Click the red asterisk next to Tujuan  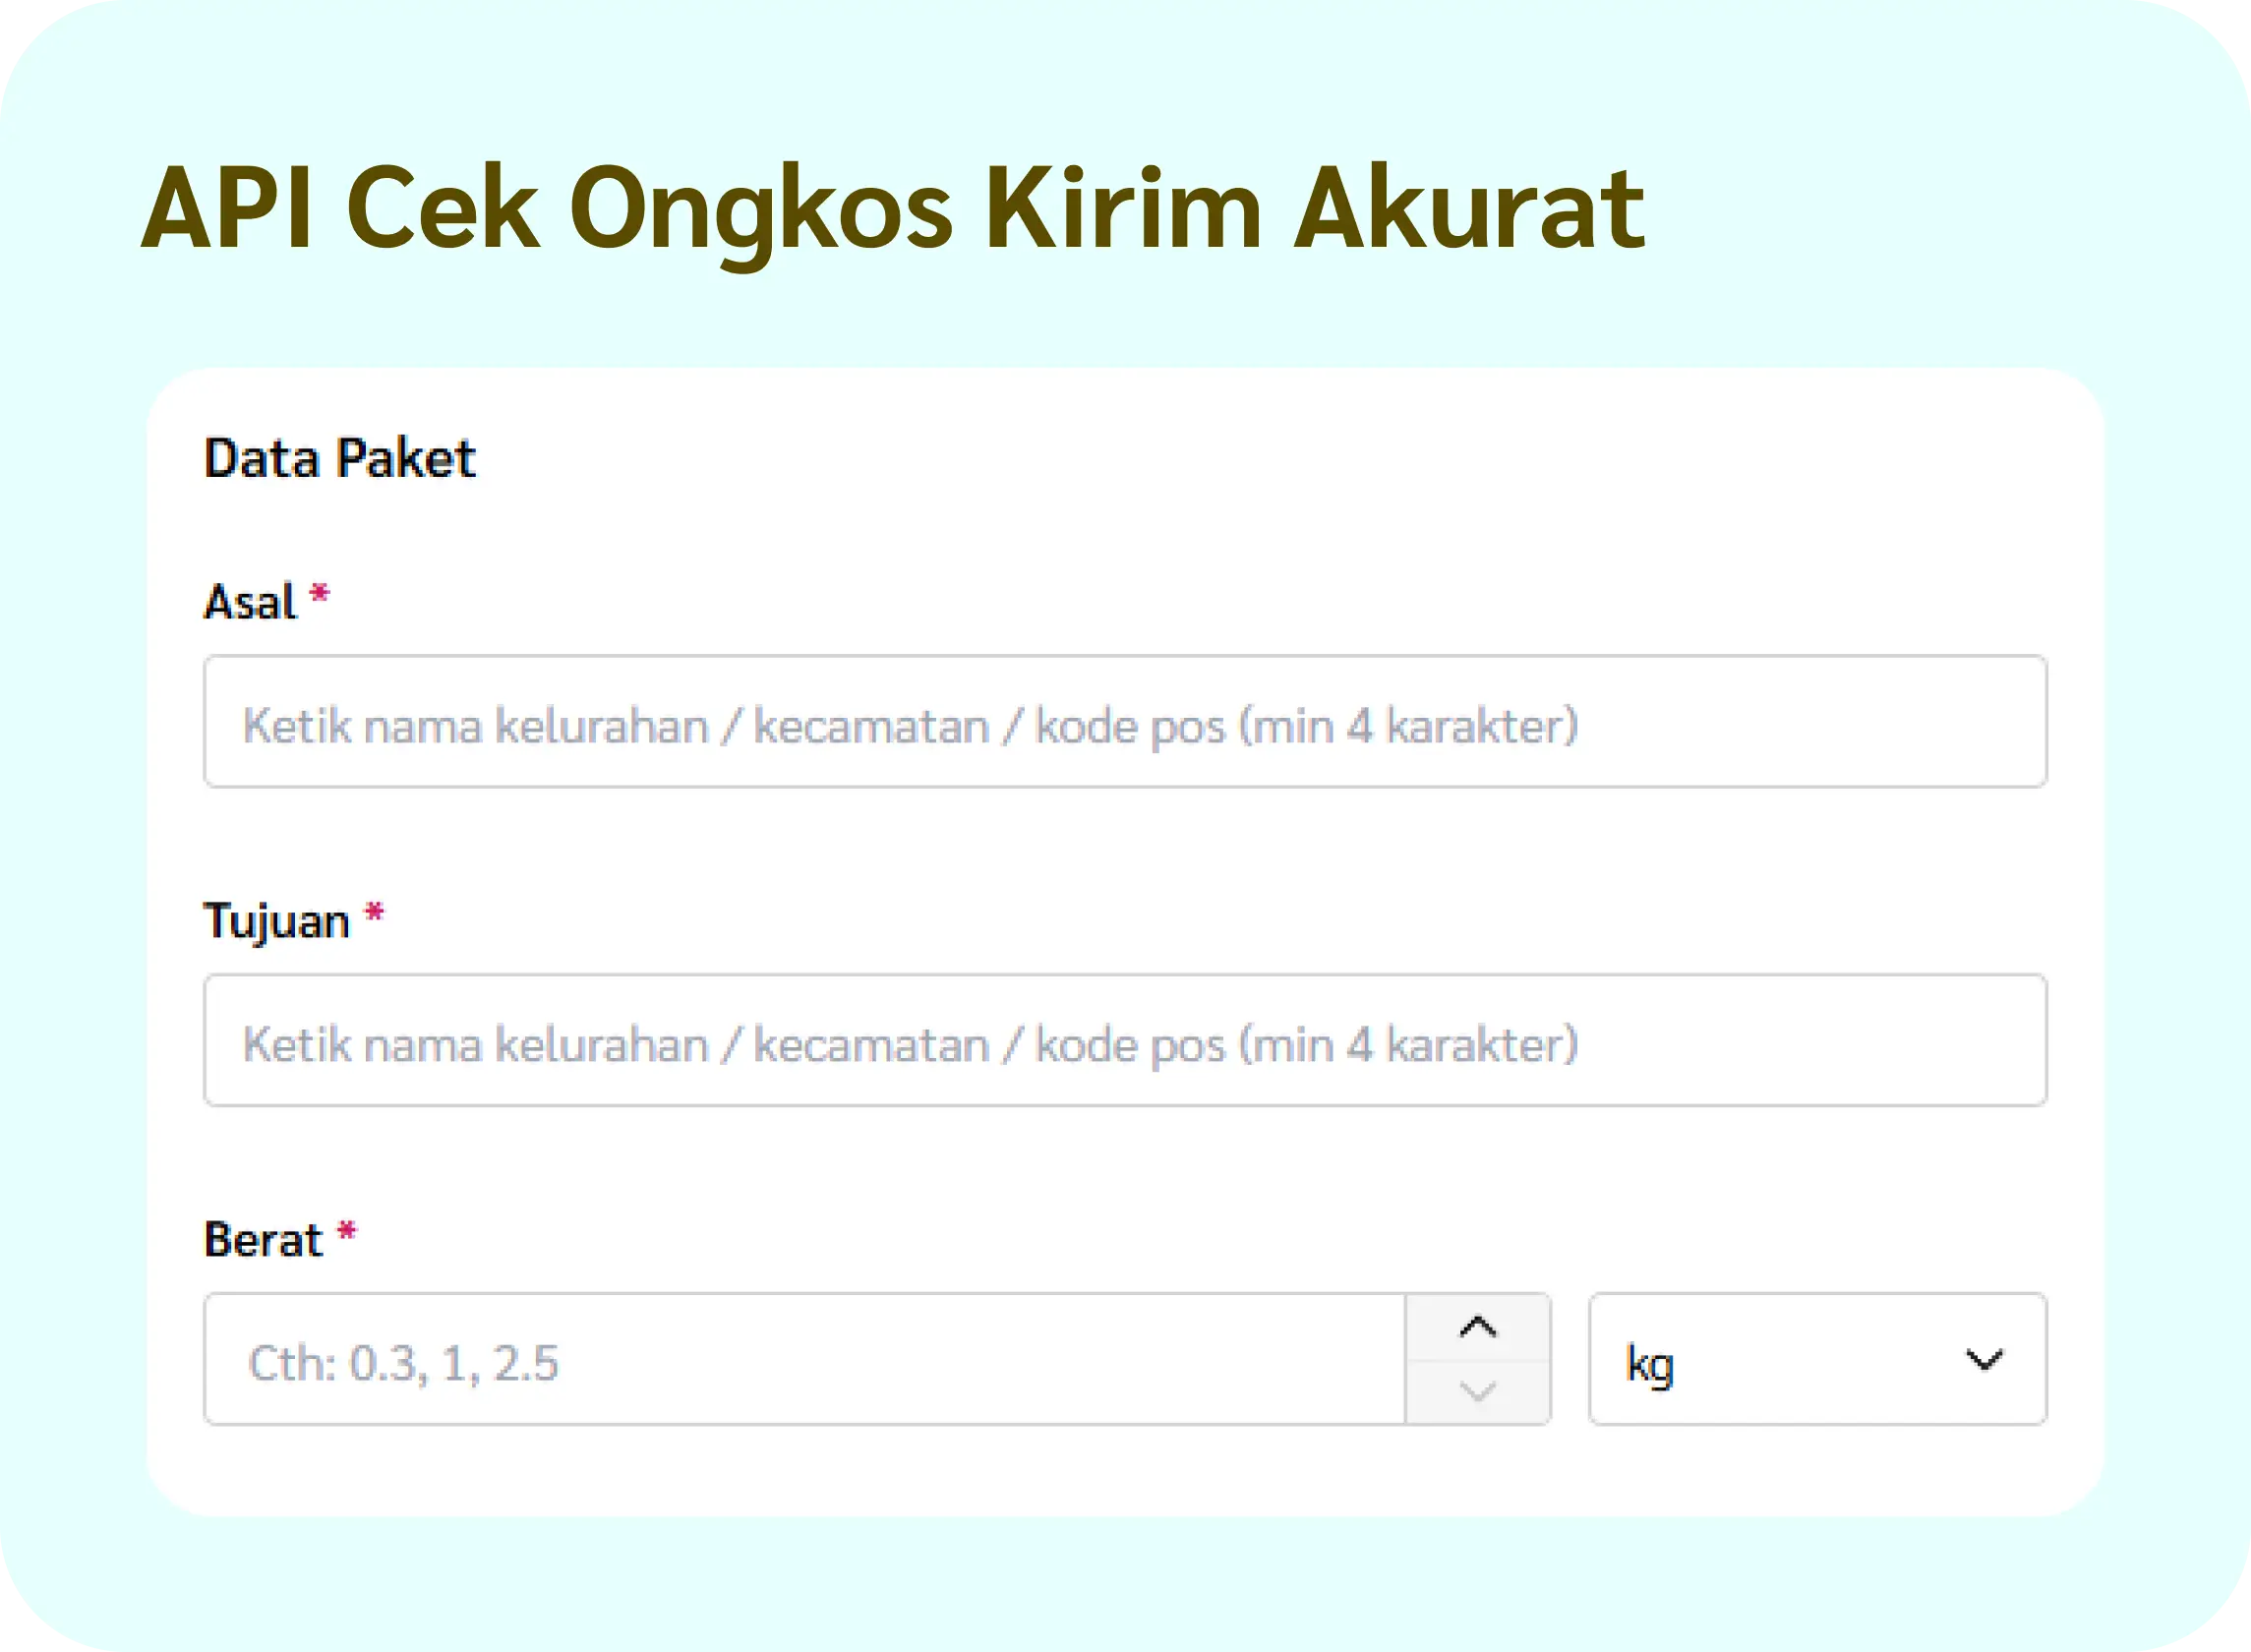coord(374,914)
